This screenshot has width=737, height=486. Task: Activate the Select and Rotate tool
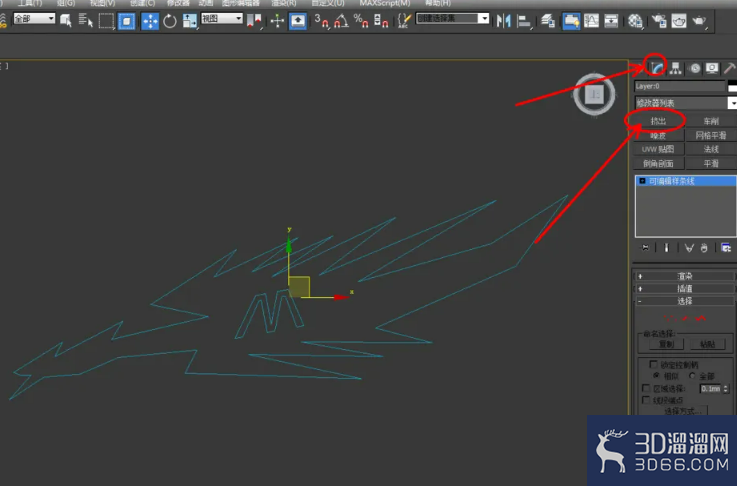(x=170, y=21)
